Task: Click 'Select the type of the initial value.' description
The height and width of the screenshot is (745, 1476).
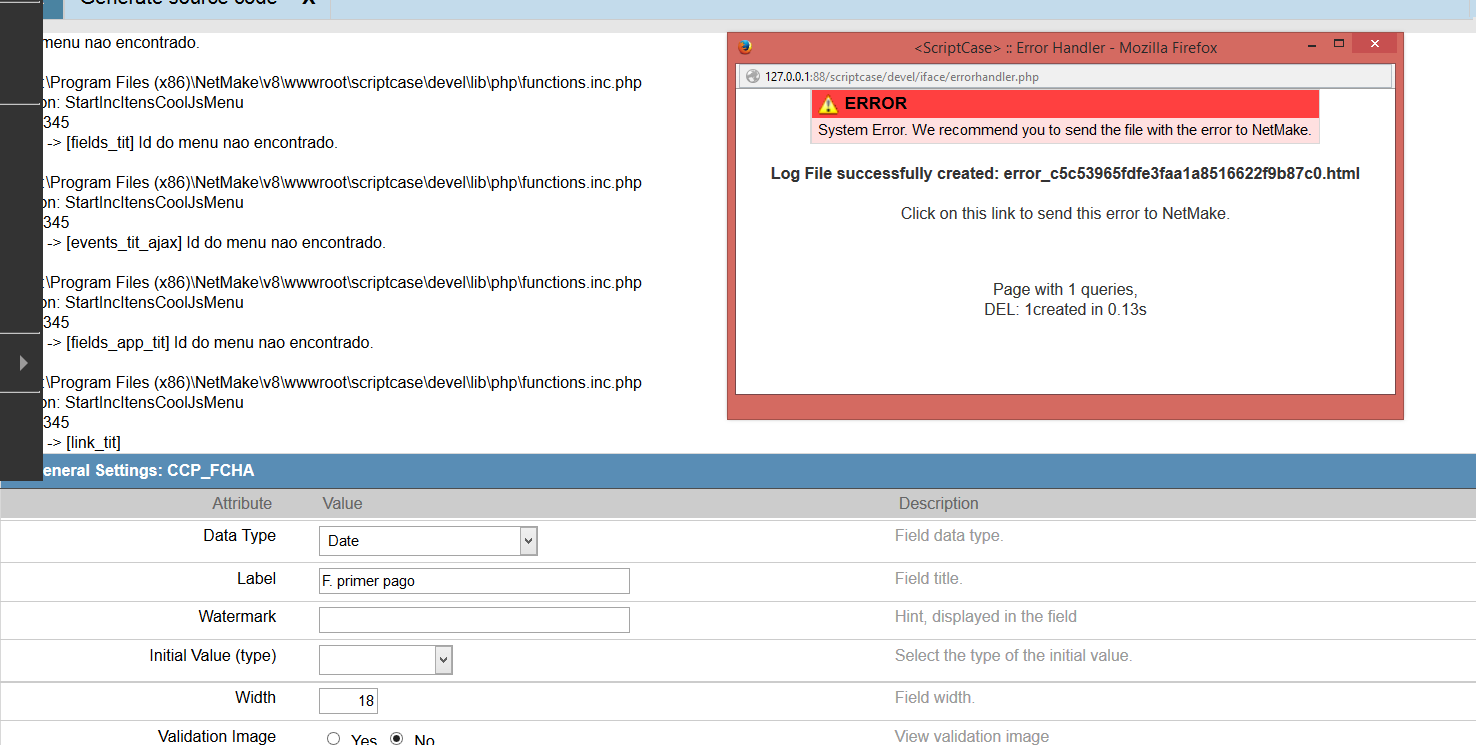Action: click(x=1013, y=656)
